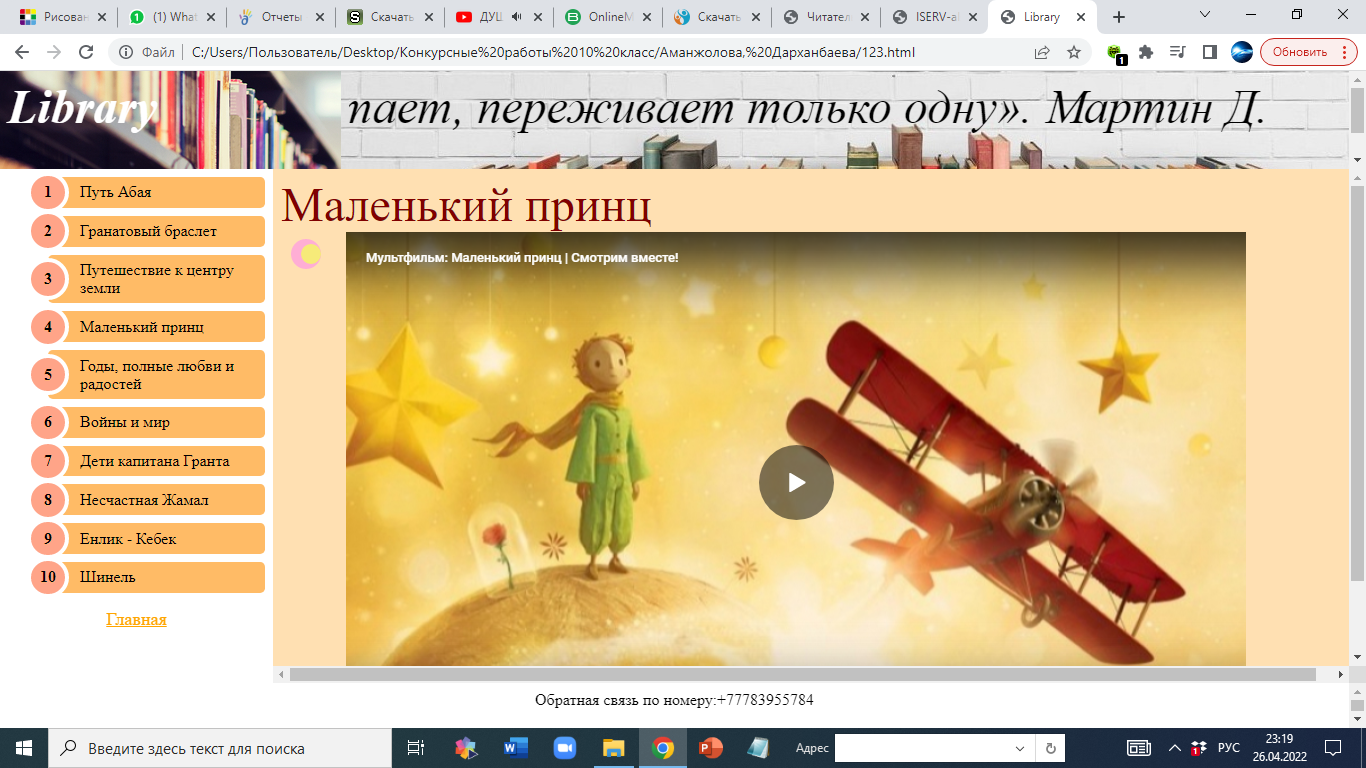The image size is (1366, 768).
Task: Switch the РУС input language
Action: point(1229,748)
